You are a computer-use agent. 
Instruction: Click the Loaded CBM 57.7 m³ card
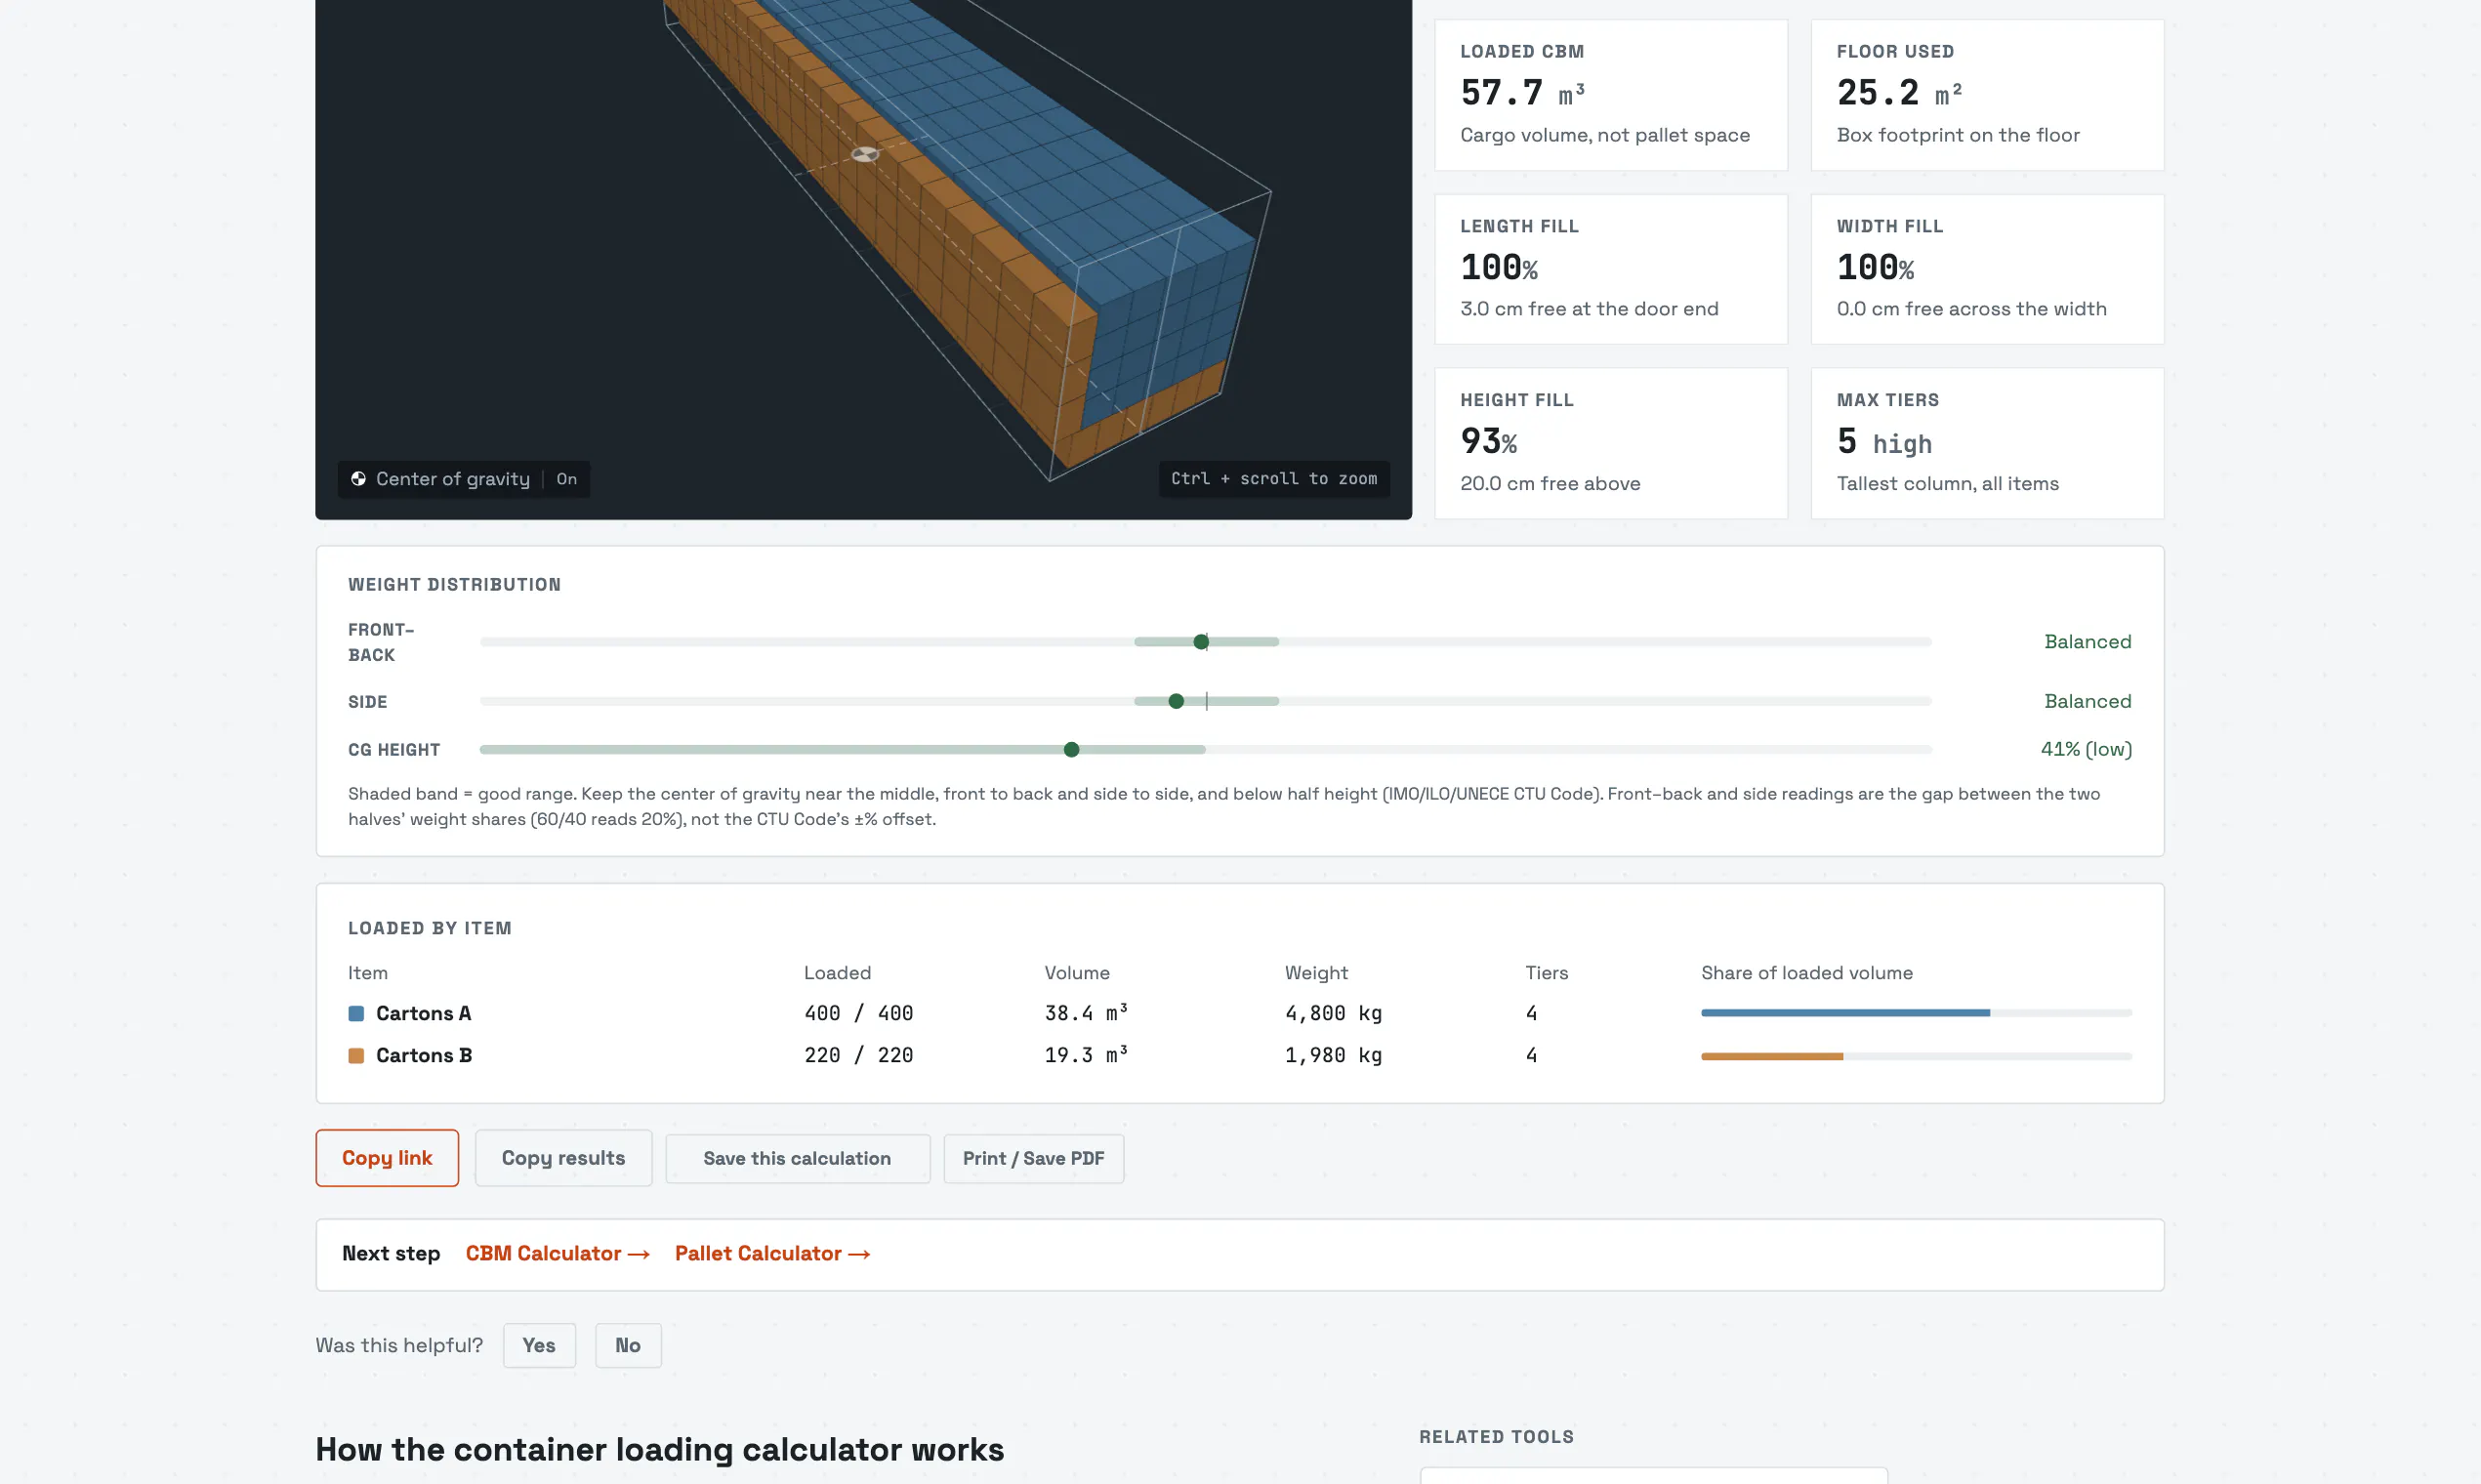(1610, 95)
